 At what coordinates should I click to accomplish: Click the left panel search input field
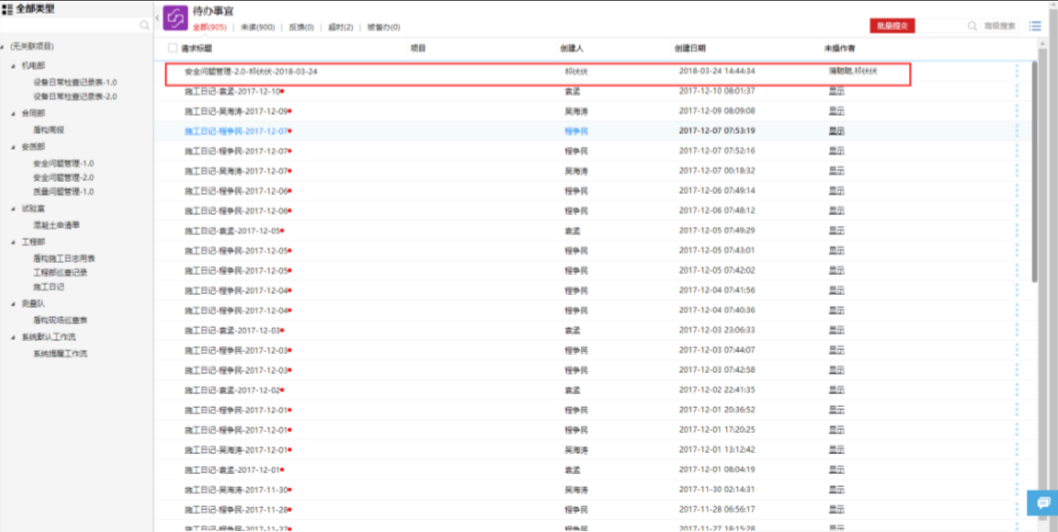pyautogui.click(x=69, y=25)
